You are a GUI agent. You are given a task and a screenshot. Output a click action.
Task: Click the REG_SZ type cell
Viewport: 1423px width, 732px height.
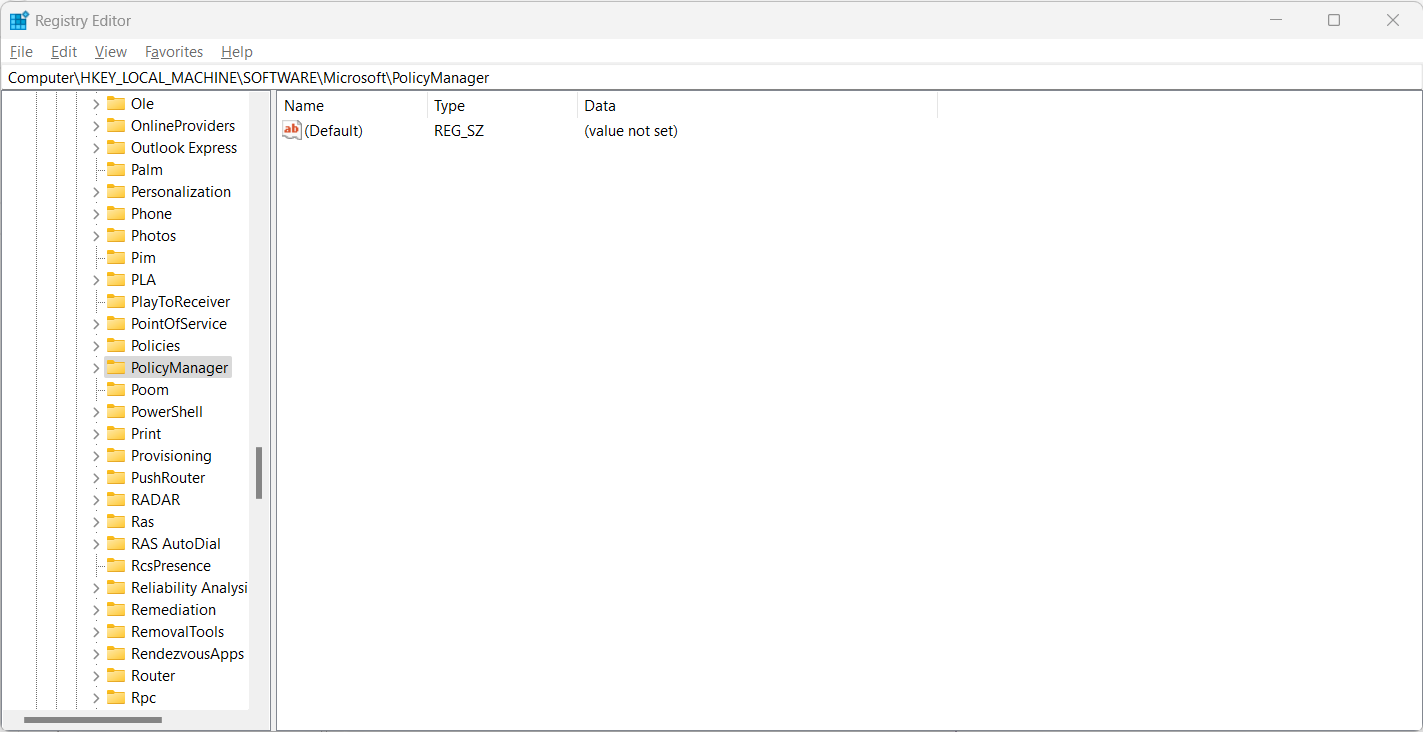459,131
